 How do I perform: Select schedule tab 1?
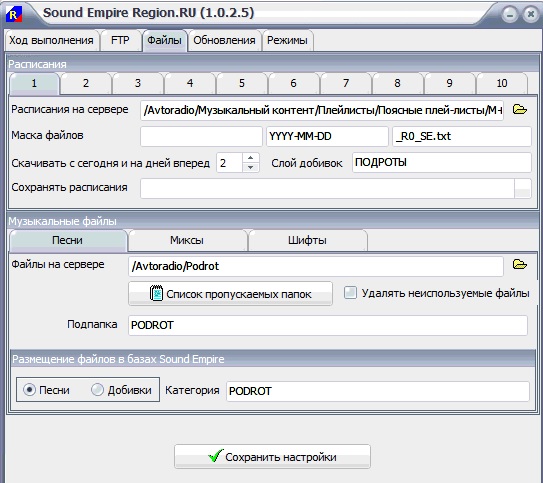click(34, 83)
